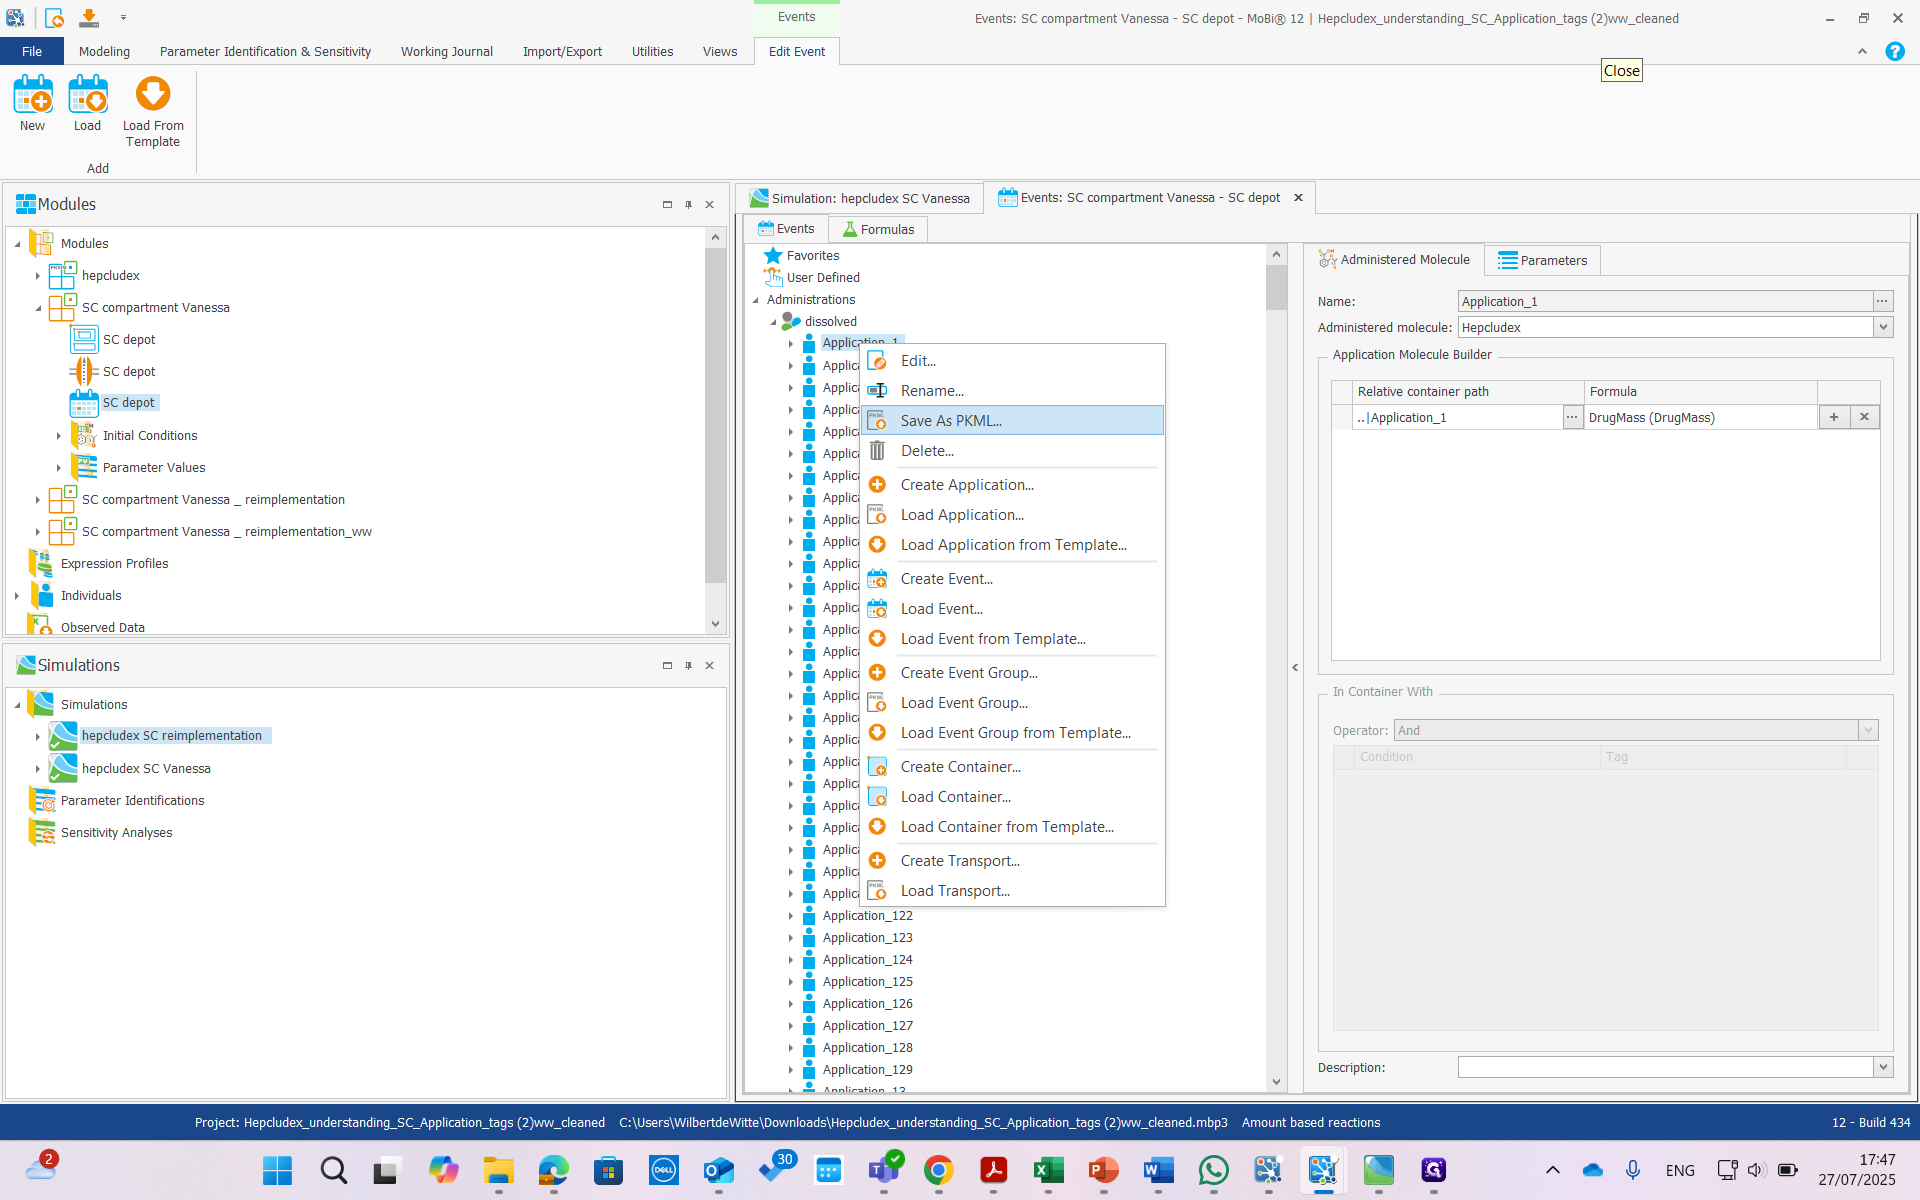The width and height of the screenshot is (1920, 1200).
Task: Collapse the ribbon using the chevron toggle
Action: [1862, 51]
